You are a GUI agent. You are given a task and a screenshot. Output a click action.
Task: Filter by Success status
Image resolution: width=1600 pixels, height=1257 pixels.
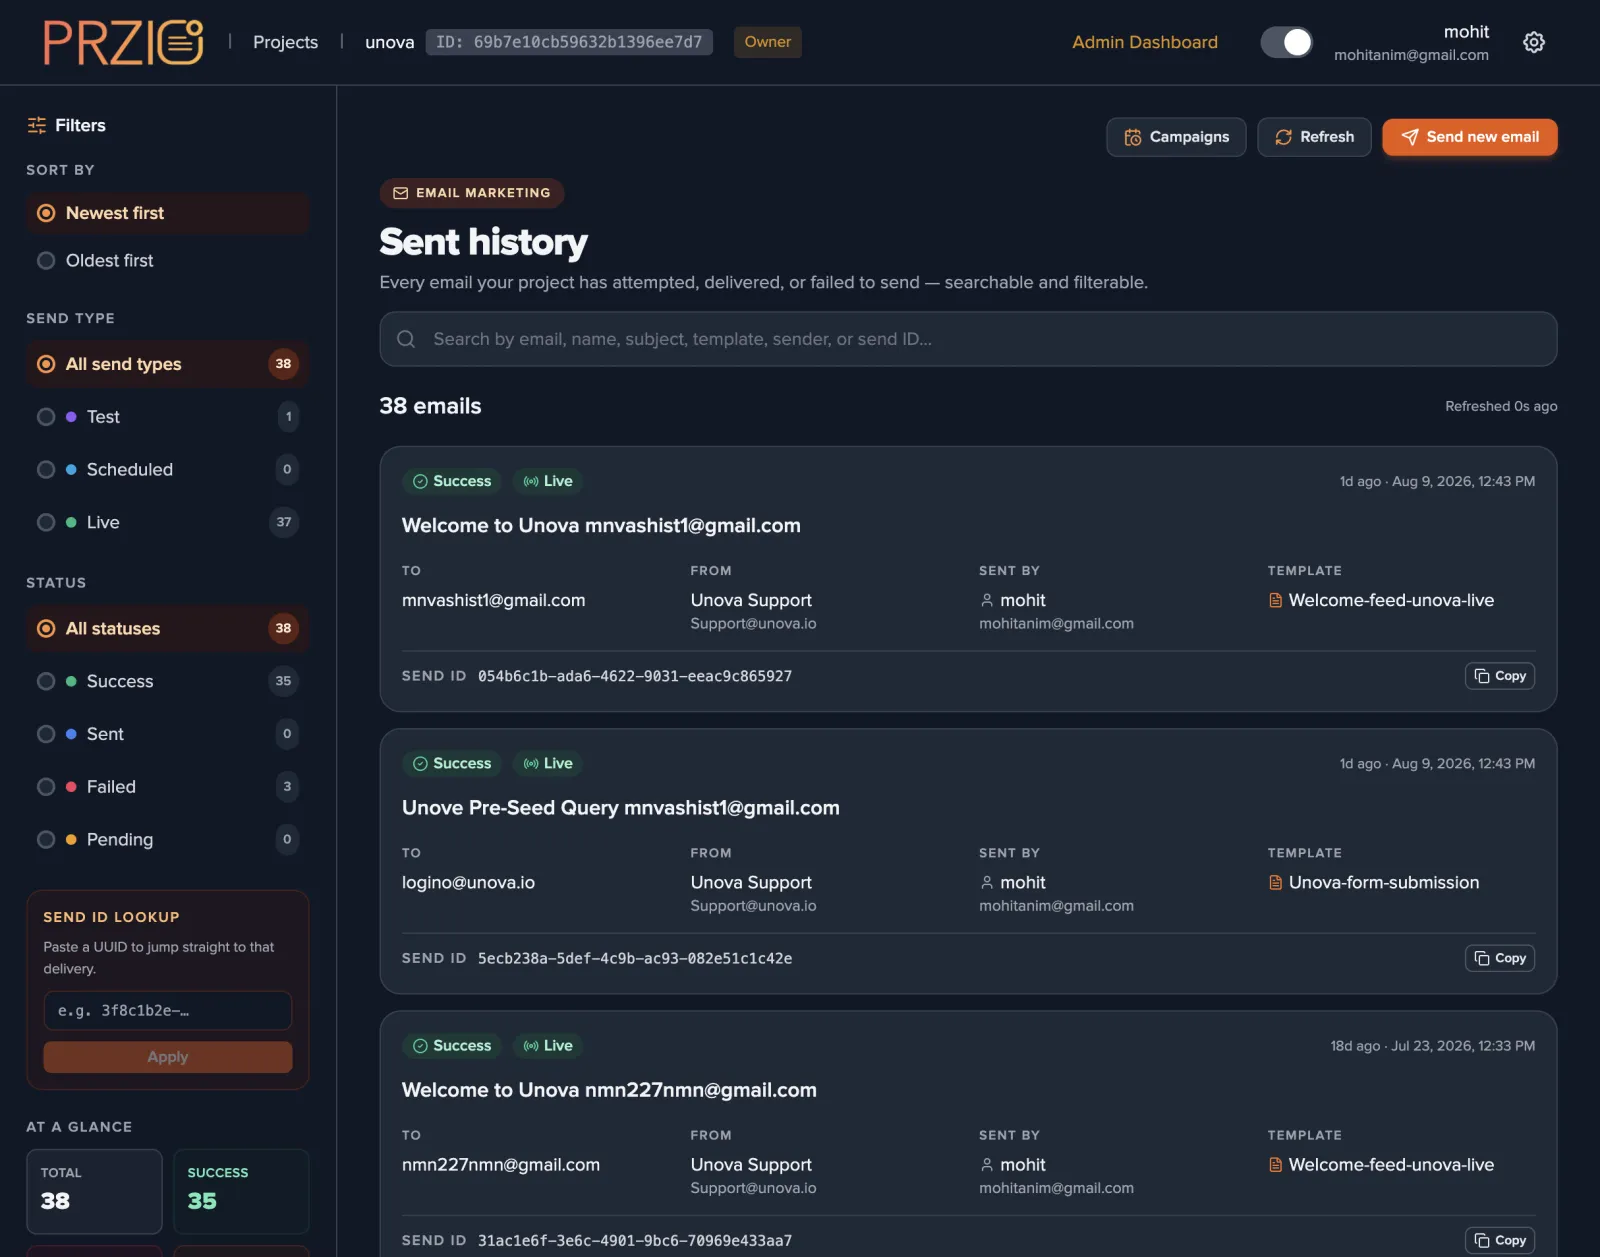167,681
